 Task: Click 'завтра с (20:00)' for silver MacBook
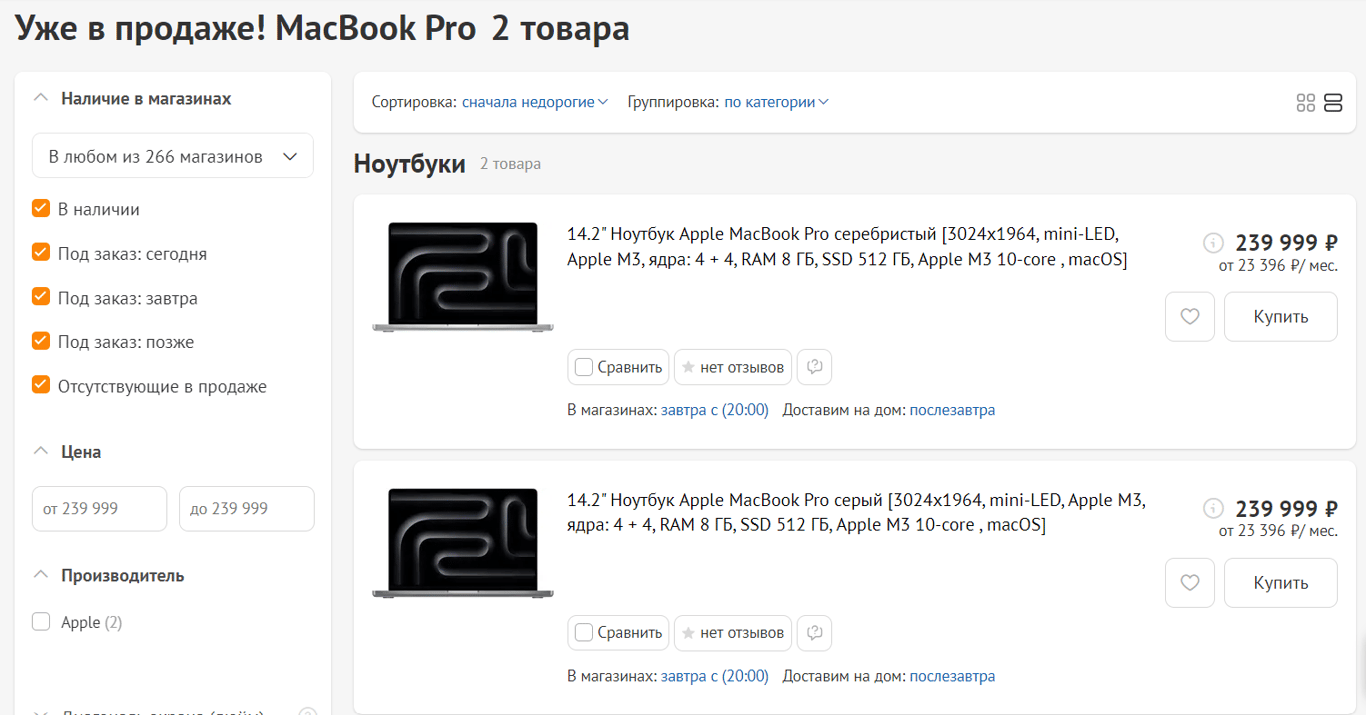715,410
